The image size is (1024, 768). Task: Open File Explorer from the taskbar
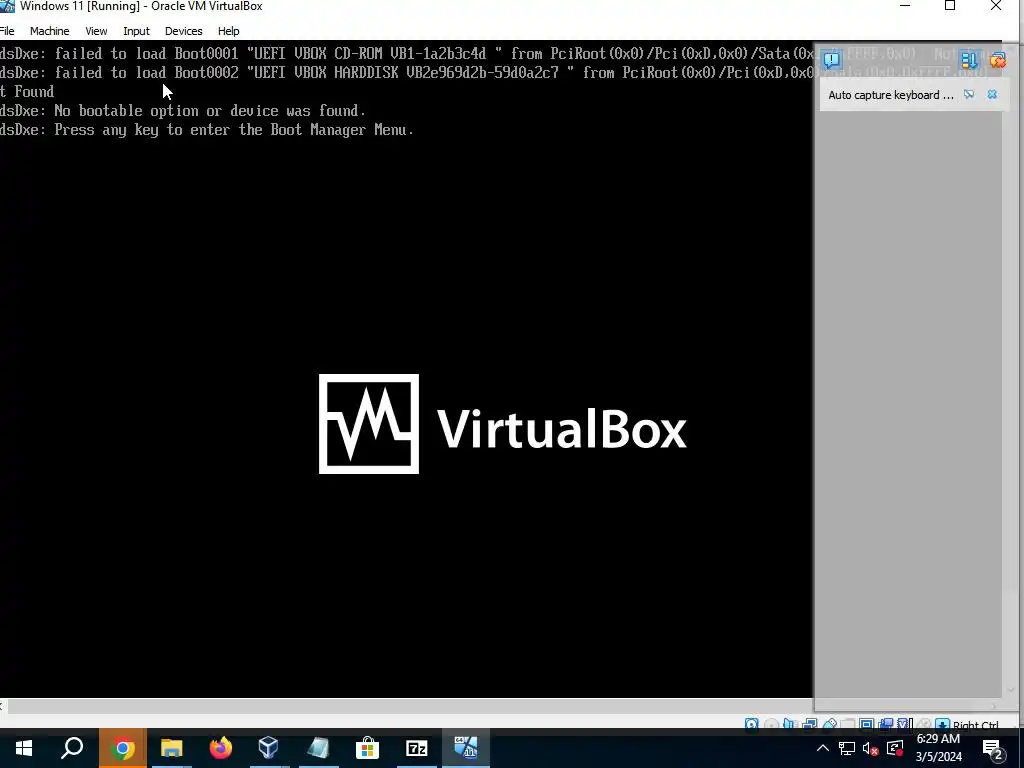(171, 748)
